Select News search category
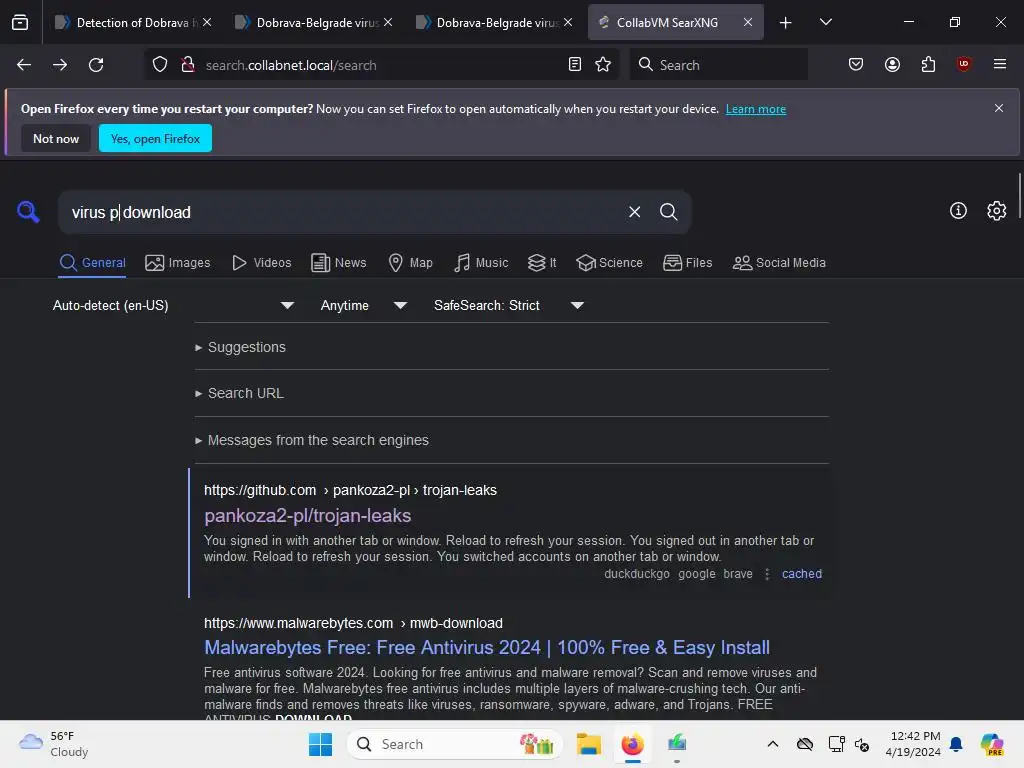 [x=338, y=263]
